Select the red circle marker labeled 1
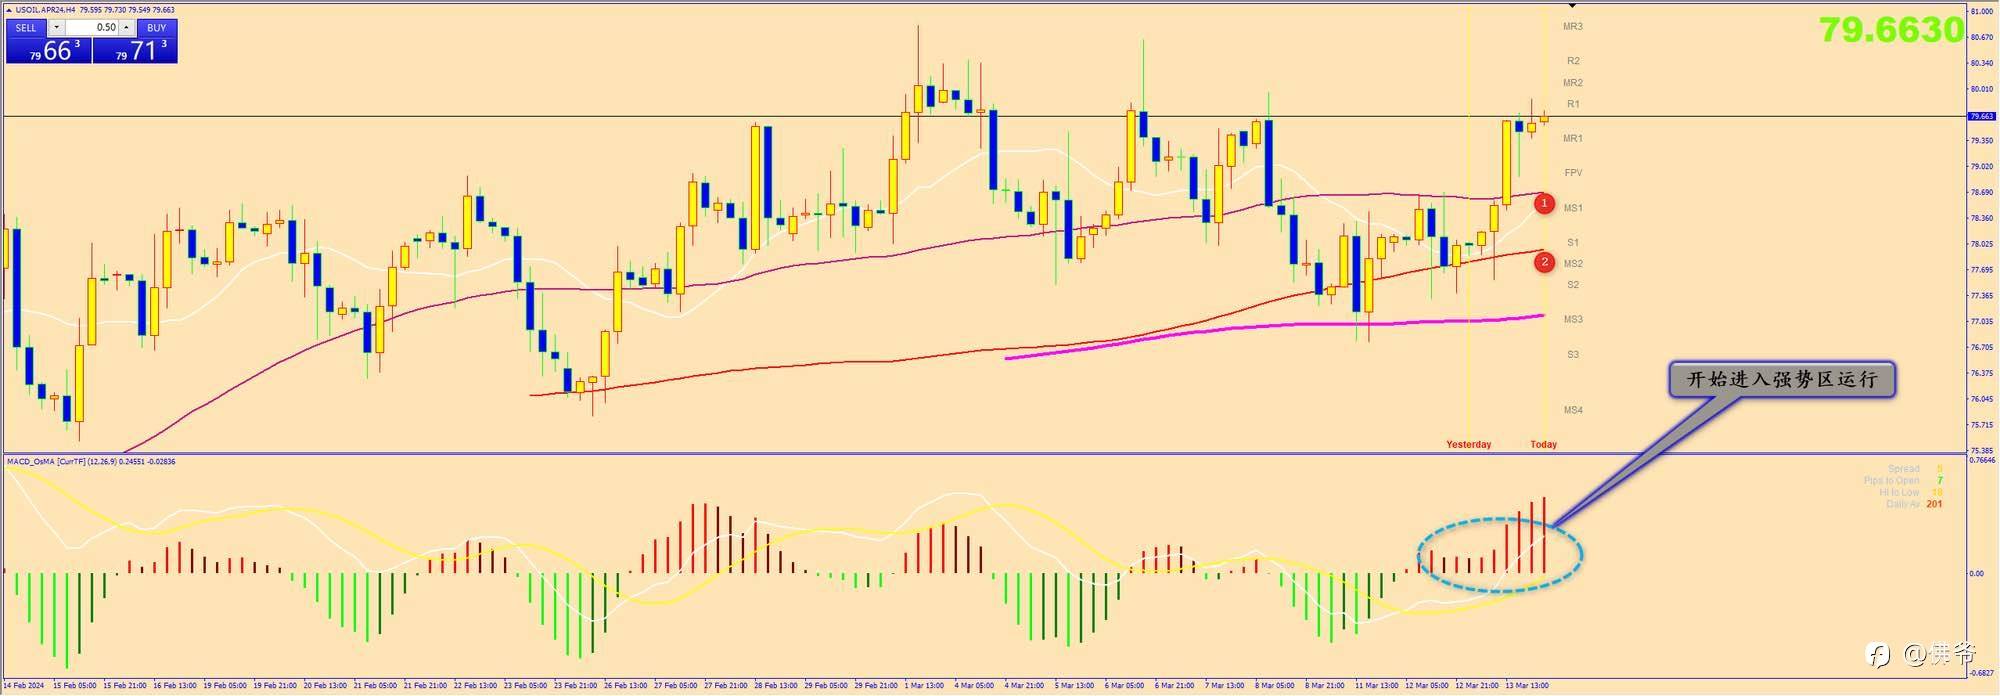The image size is (2000, 696). pos(1544,203)
